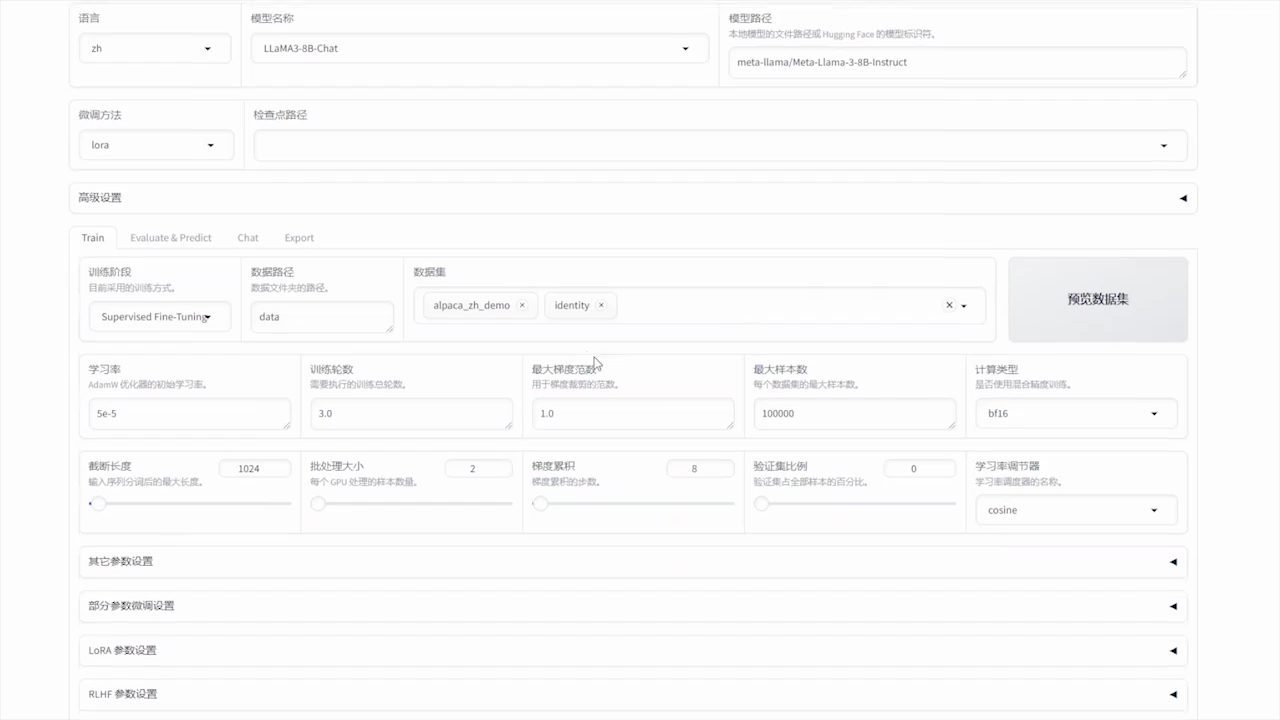Viewport: 1280px width, 720px height.
Task: Expand the 其它参数设置 section
Action: (x=633, y=561)
